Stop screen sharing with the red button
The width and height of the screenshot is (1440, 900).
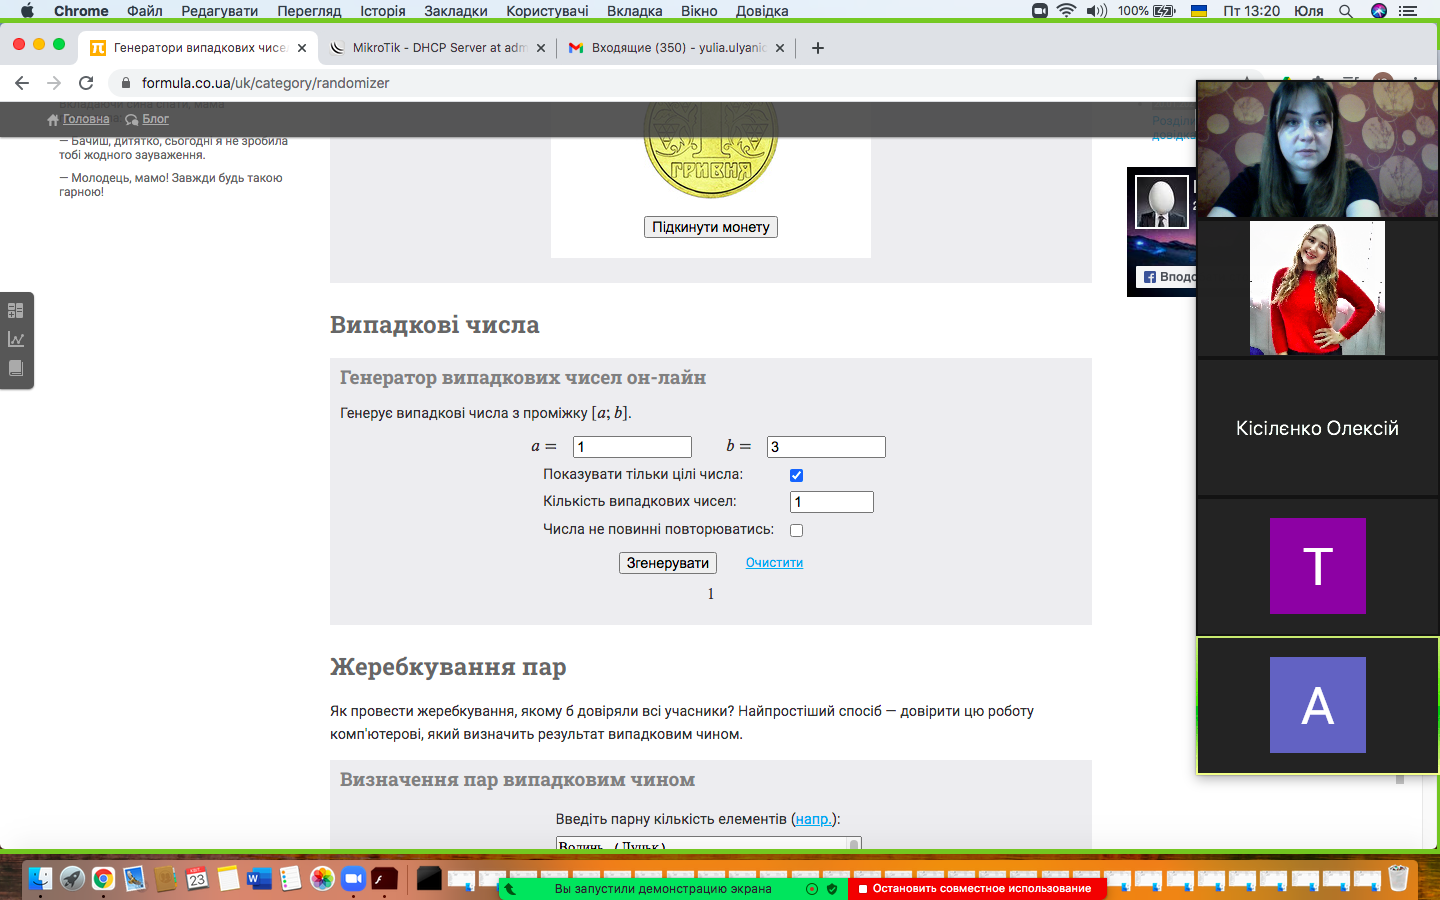[977, 888]
